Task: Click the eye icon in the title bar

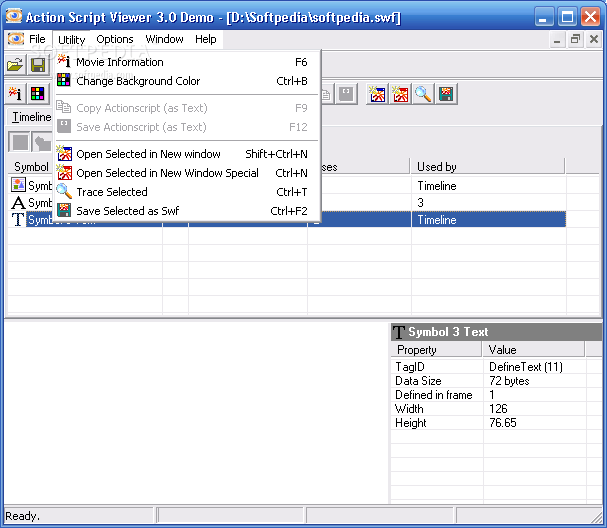Action: [x=14, y=16]
